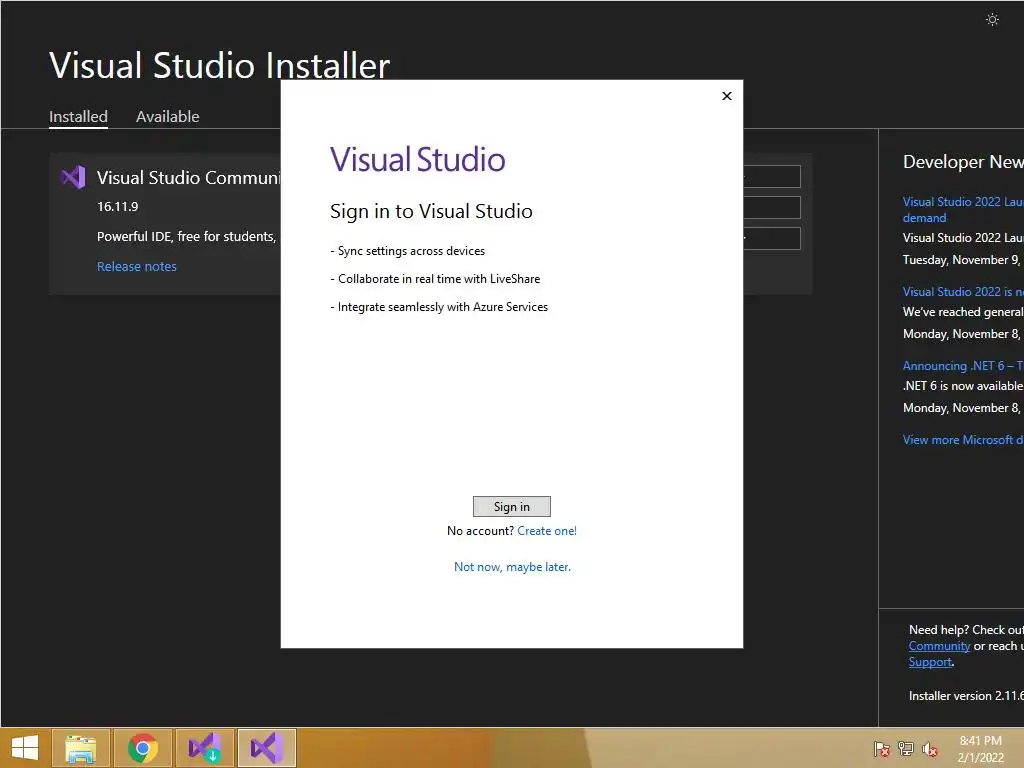
Task: Click the Developer News heading
Action: pos(963,162)
